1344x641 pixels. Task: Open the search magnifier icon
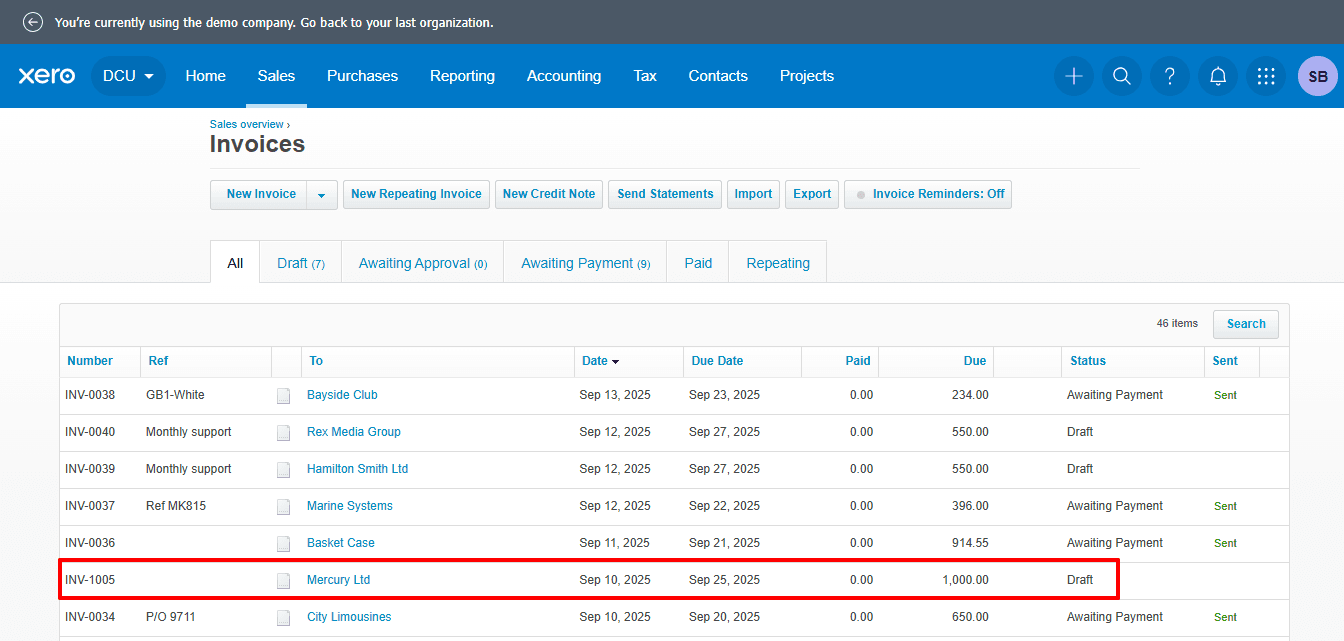click(x=1121, y=76)
